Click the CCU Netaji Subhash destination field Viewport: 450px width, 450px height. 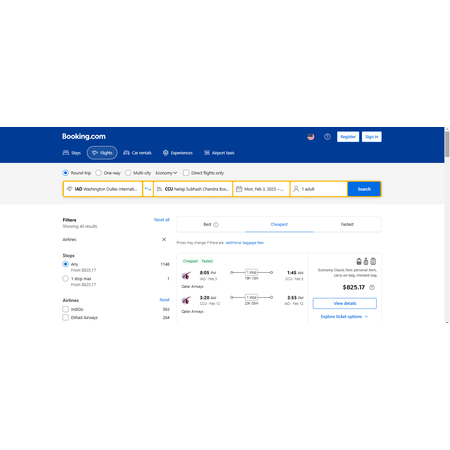tap(193, 189)
